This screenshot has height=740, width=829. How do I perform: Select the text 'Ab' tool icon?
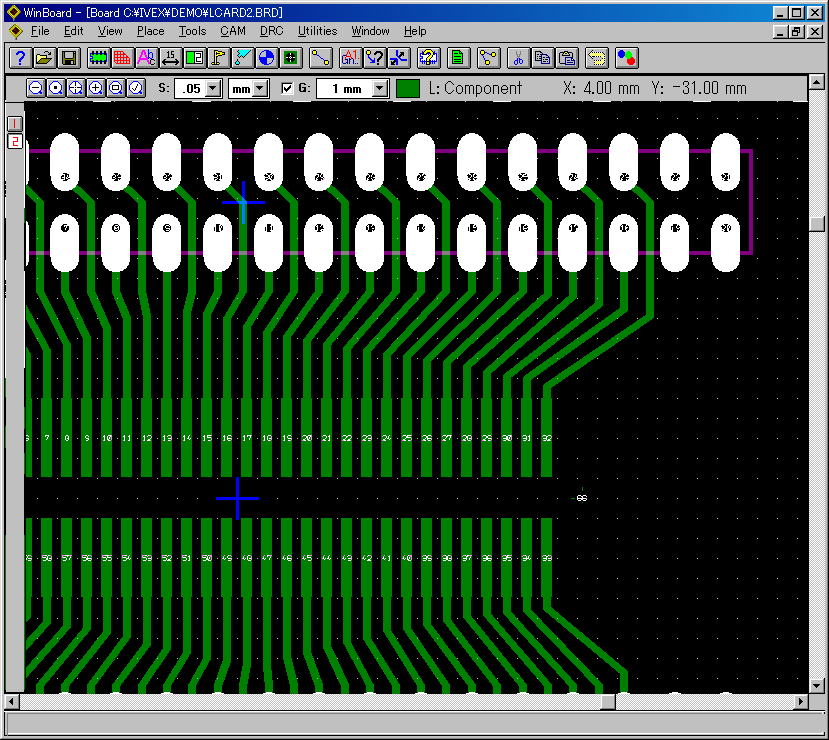146,58
